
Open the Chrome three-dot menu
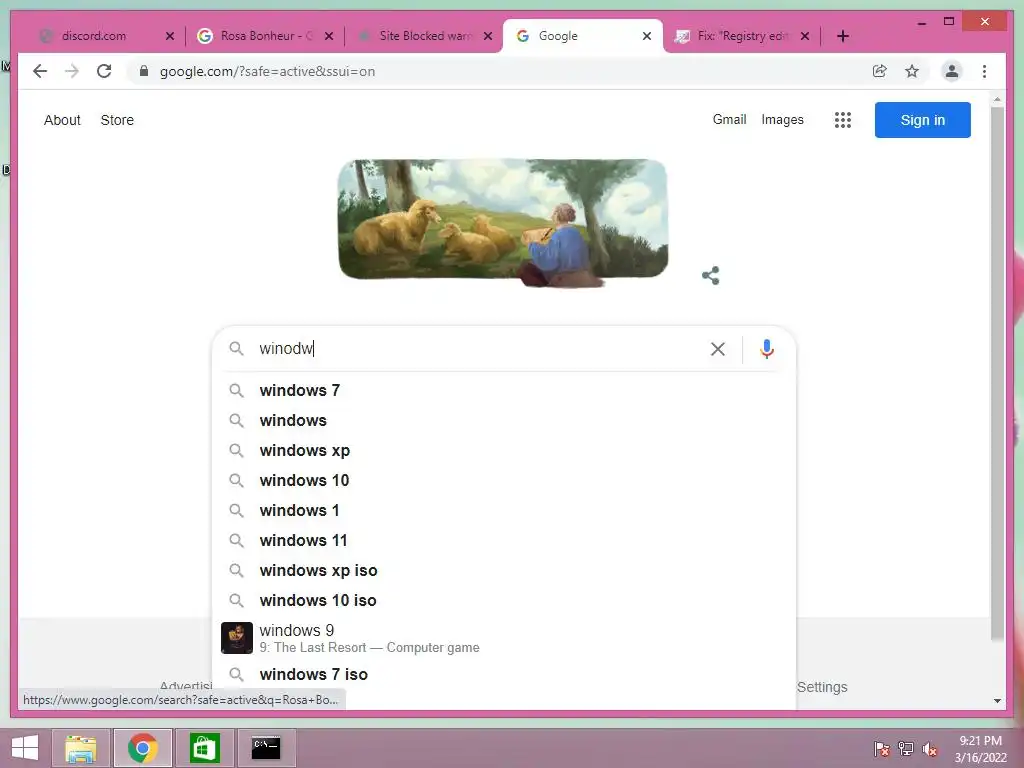click(984, 71)
